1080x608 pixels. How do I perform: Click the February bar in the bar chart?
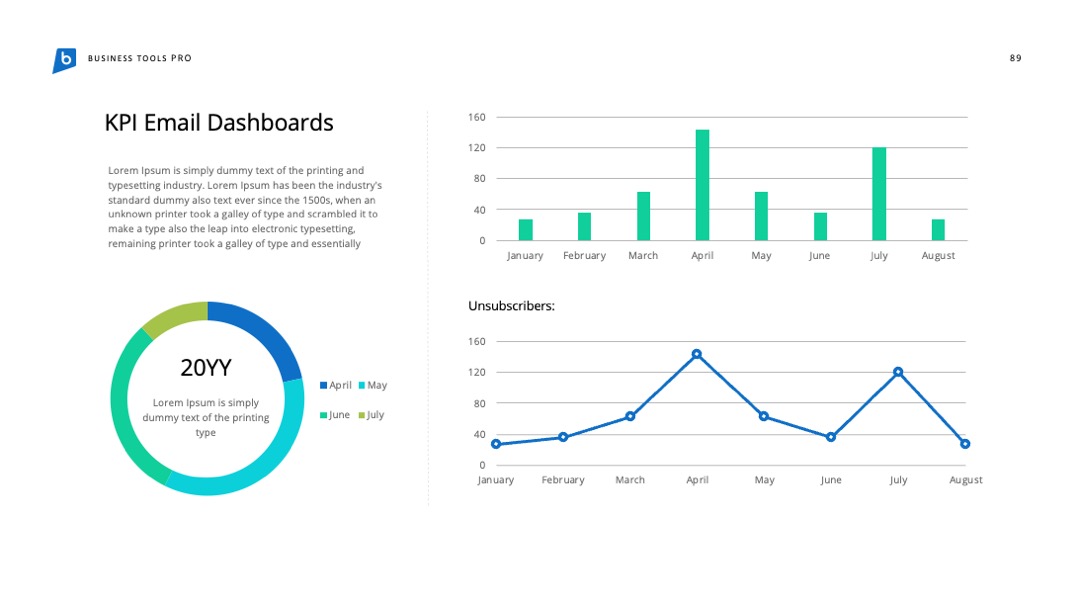coord(584,227)
